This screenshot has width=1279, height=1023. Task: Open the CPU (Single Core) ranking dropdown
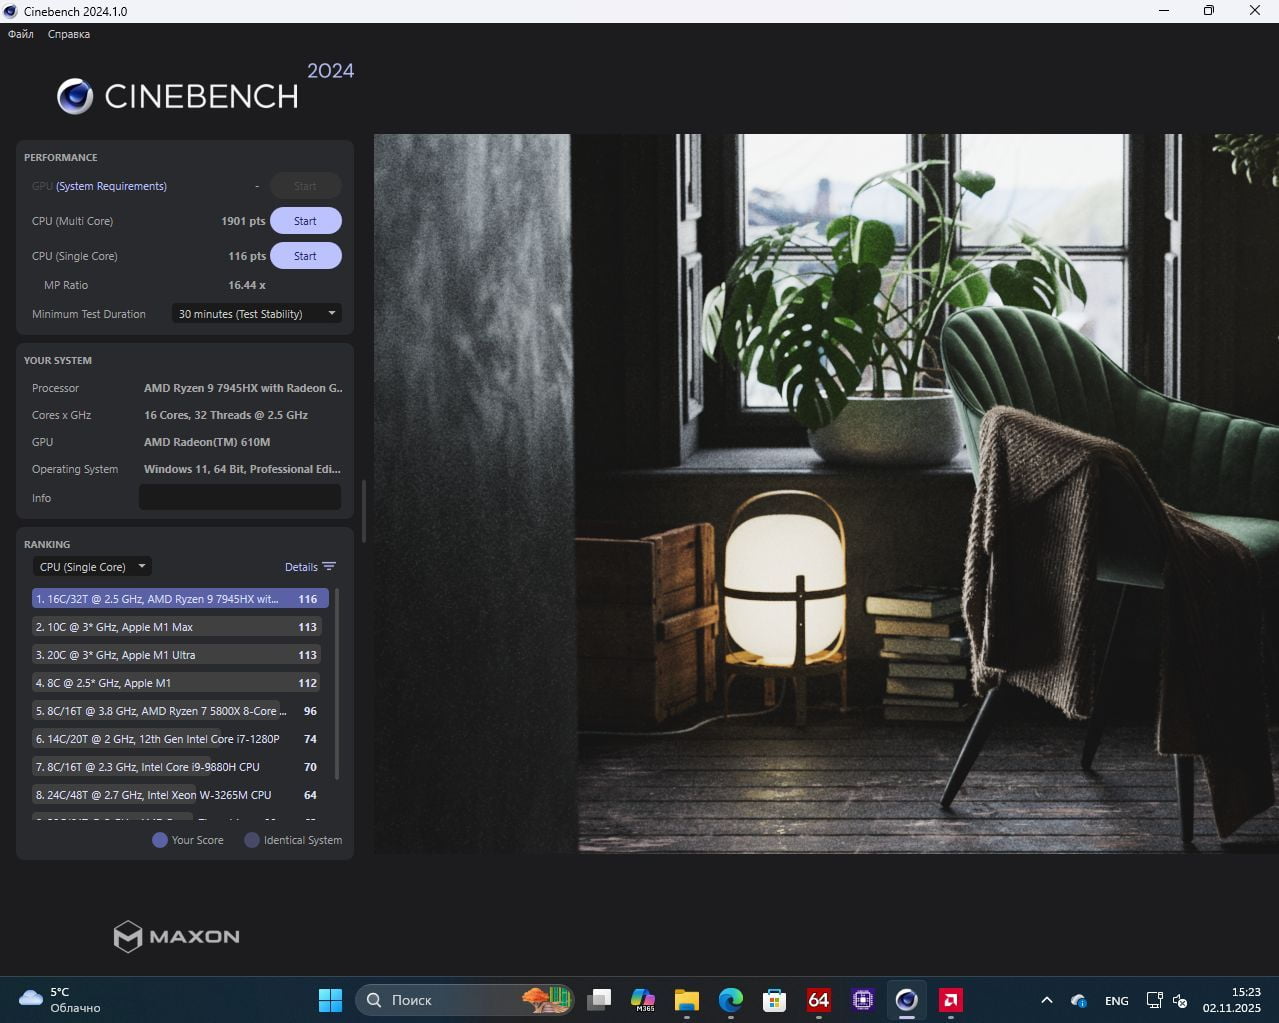[92, 567]
